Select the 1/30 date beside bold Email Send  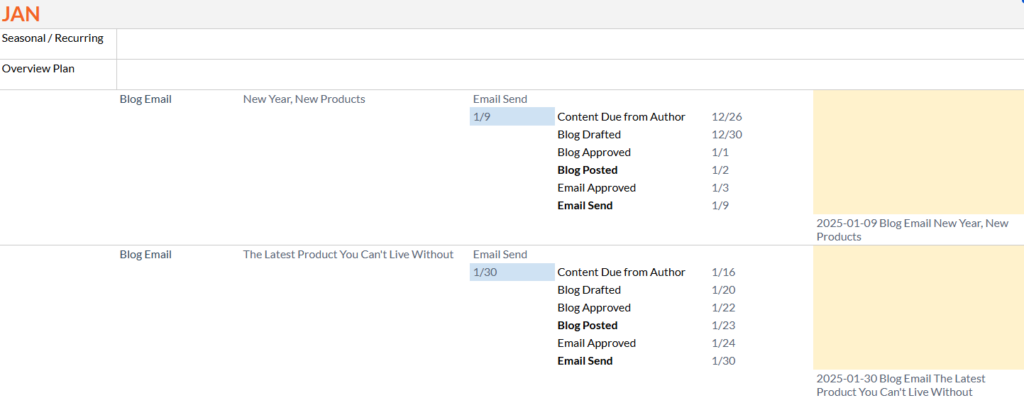point(724,361)
